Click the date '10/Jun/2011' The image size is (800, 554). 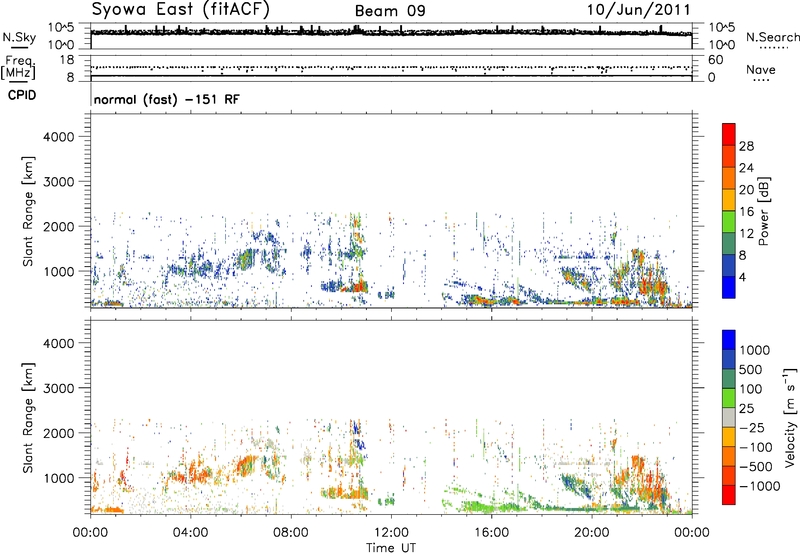(x=639, y=10)
